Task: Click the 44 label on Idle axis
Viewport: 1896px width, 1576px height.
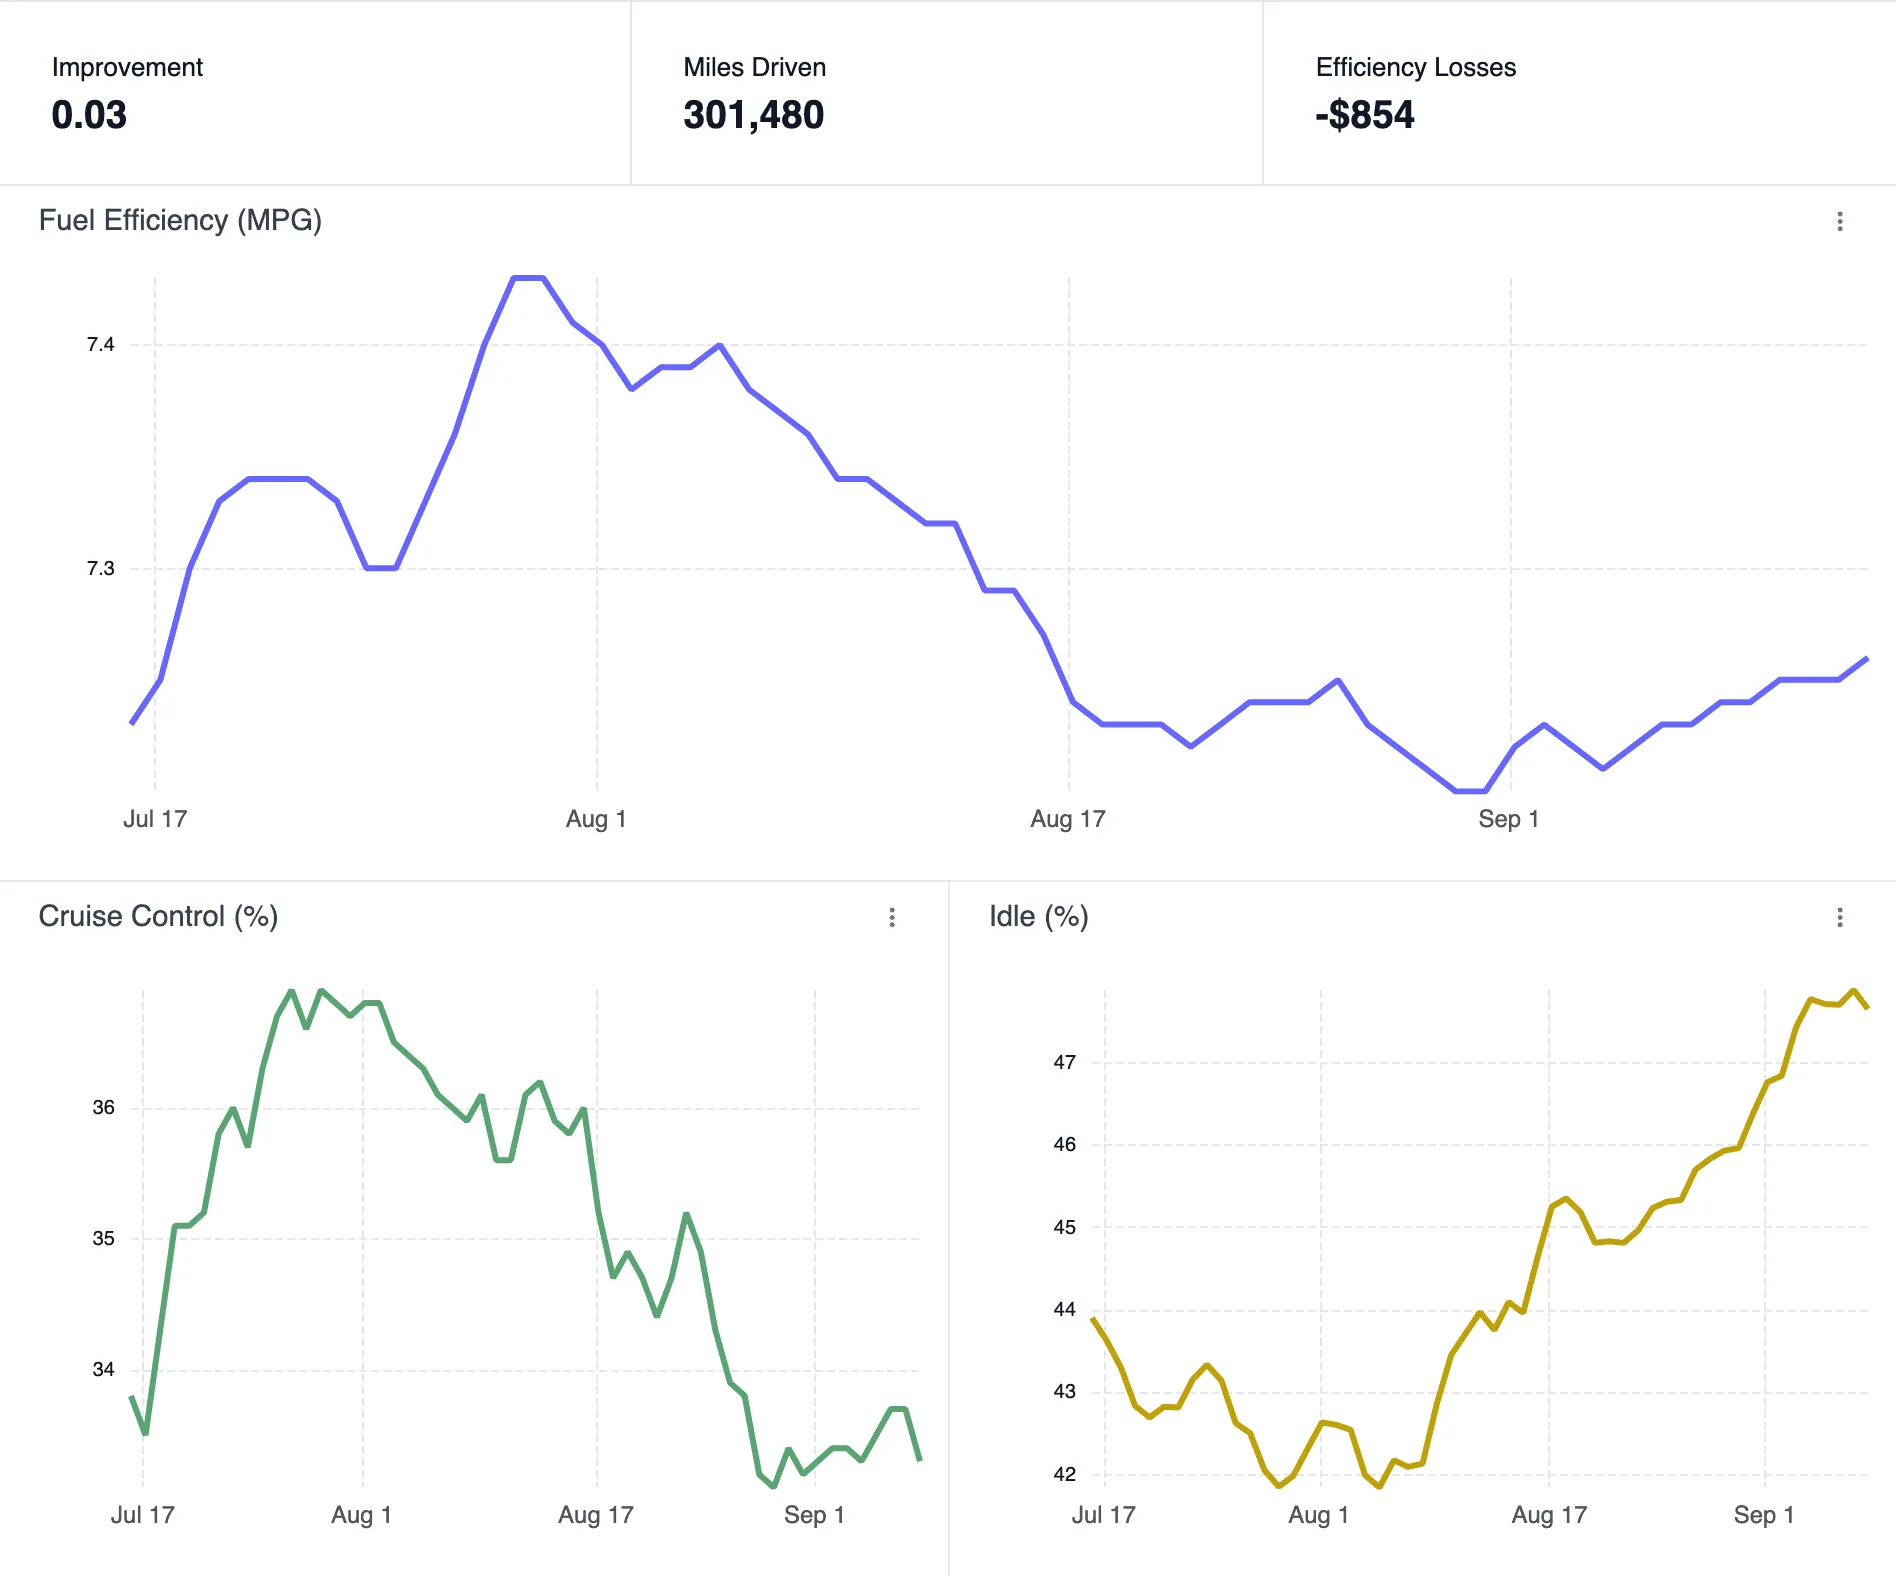Action: coord(1064,1310)
